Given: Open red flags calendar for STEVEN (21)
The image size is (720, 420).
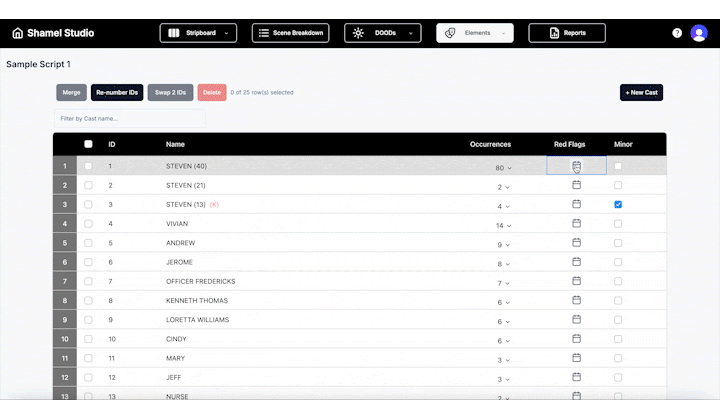Looking at the screenshot, I should (576, 185).
